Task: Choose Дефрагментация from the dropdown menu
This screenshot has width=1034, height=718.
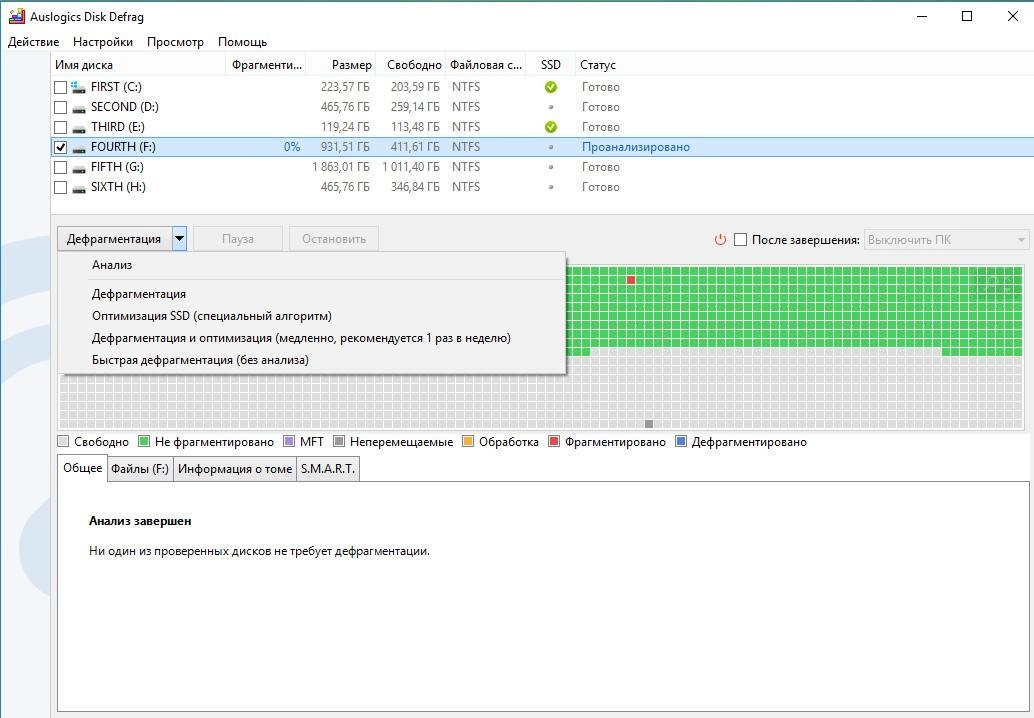Action: click(312, 294)
